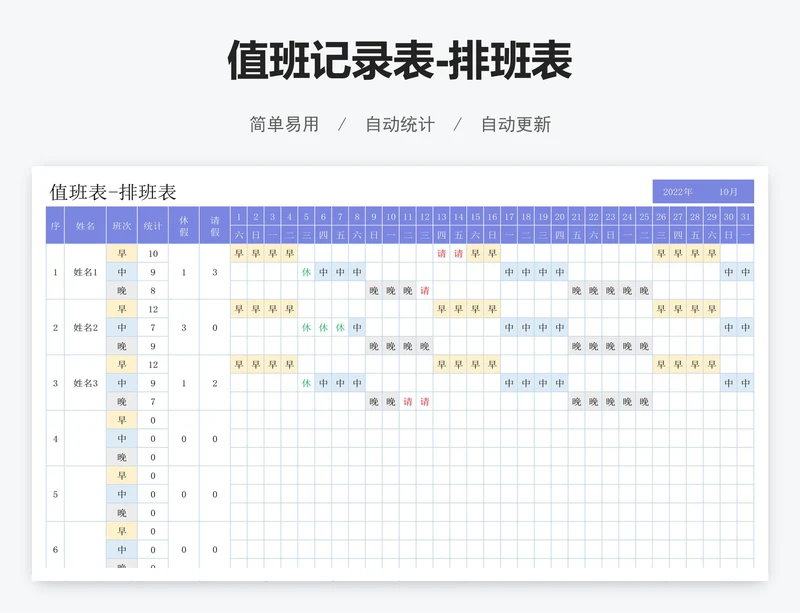Select the 统计 column header
Screen dimensions: 800x613
153,226
